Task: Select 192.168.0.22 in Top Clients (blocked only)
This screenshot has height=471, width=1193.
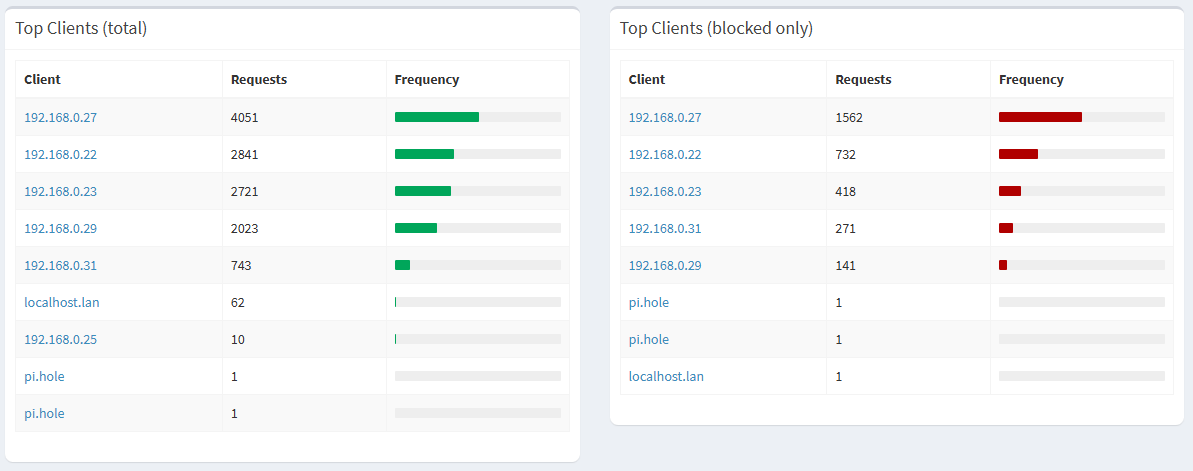Action: click(665, 154)
